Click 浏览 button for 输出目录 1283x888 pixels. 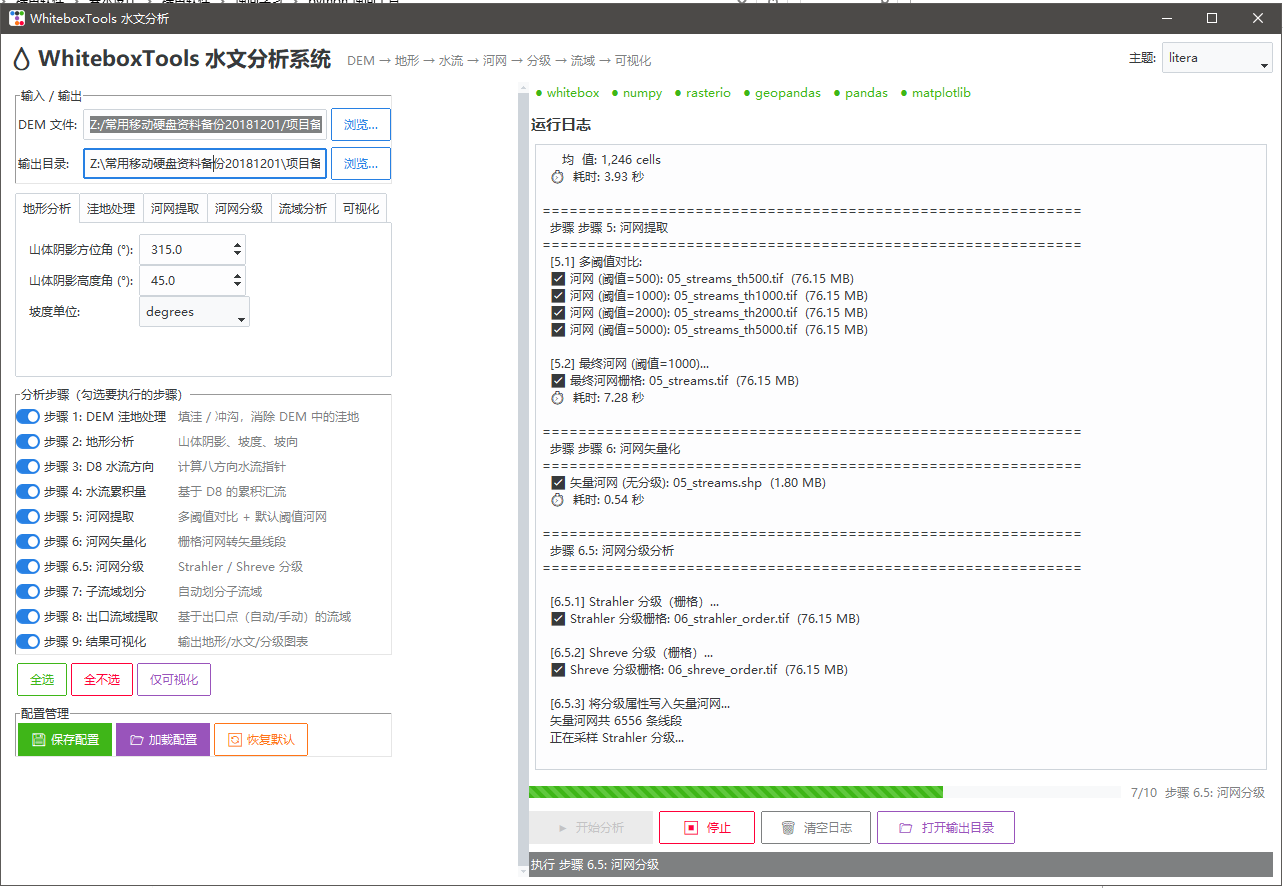(361, 164)
